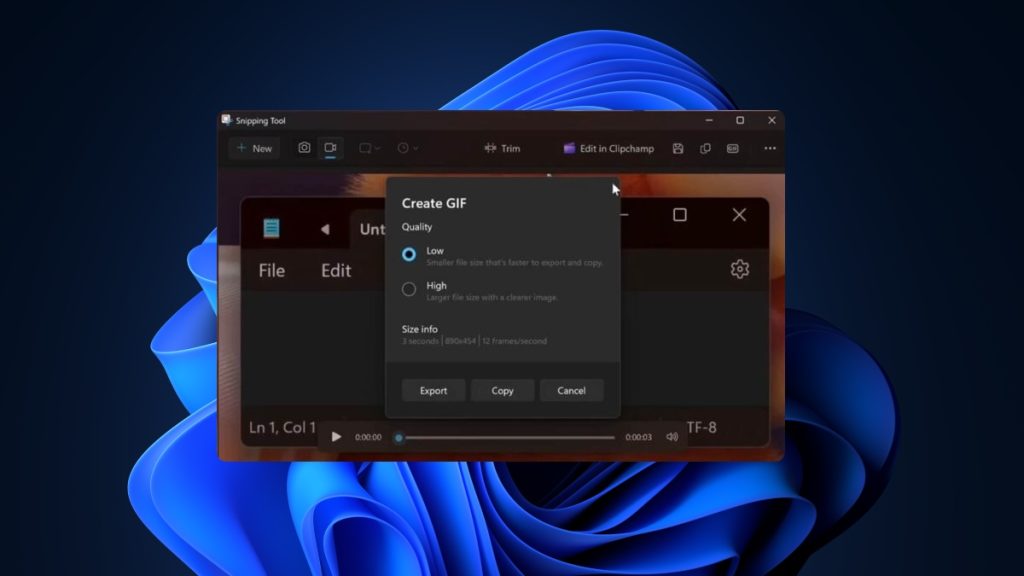Viewport: 1024px width, 576px height.
Task: Select High quality for the GIF
Action: point(409,288)
